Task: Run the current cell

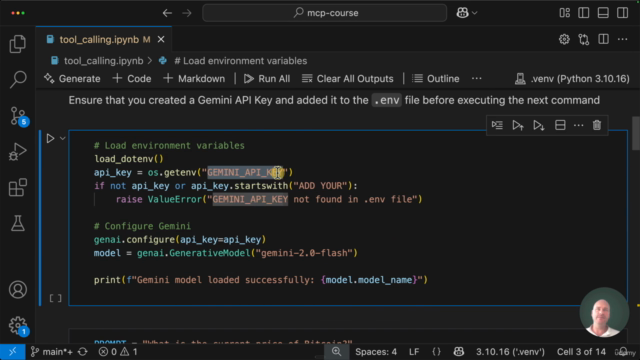Action: click(x=50, y=138)
